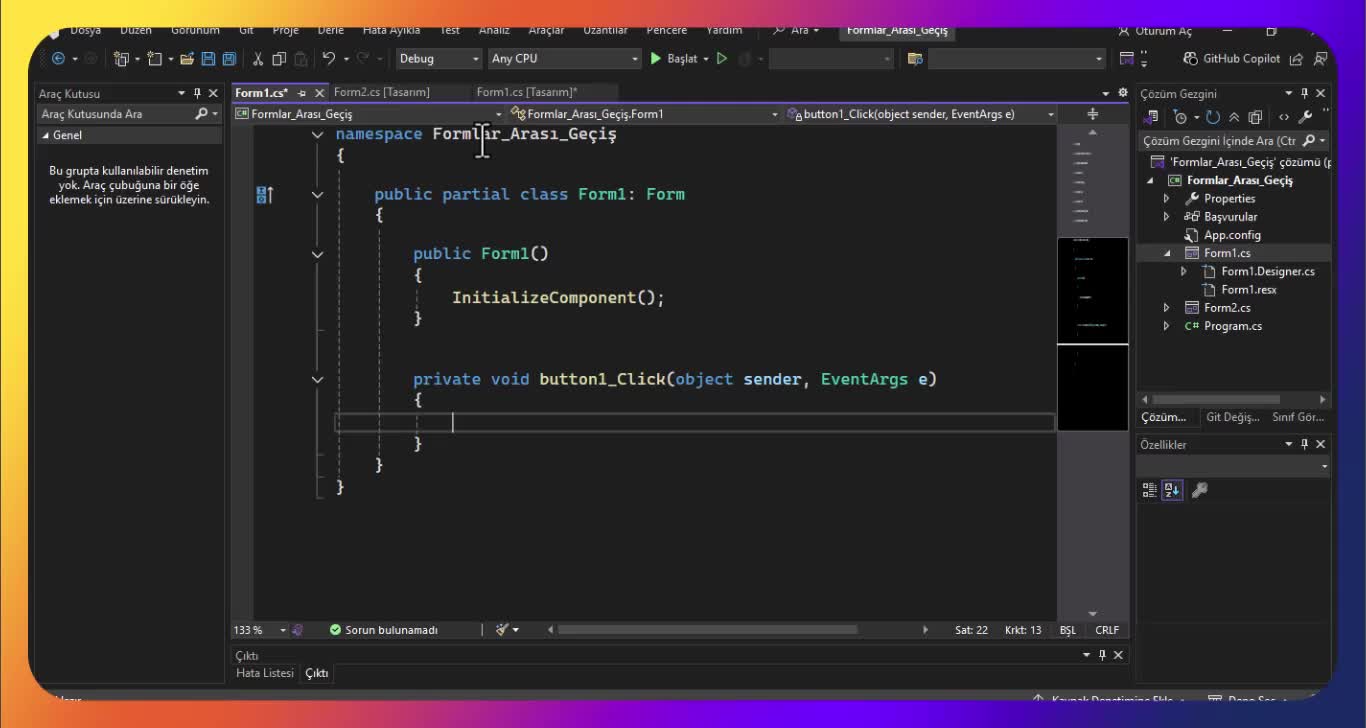
Task: Open the Formlar_Arası_Geçiş.Form1 type dropdown
Action: pyautogui.click(x=644, y=114)
